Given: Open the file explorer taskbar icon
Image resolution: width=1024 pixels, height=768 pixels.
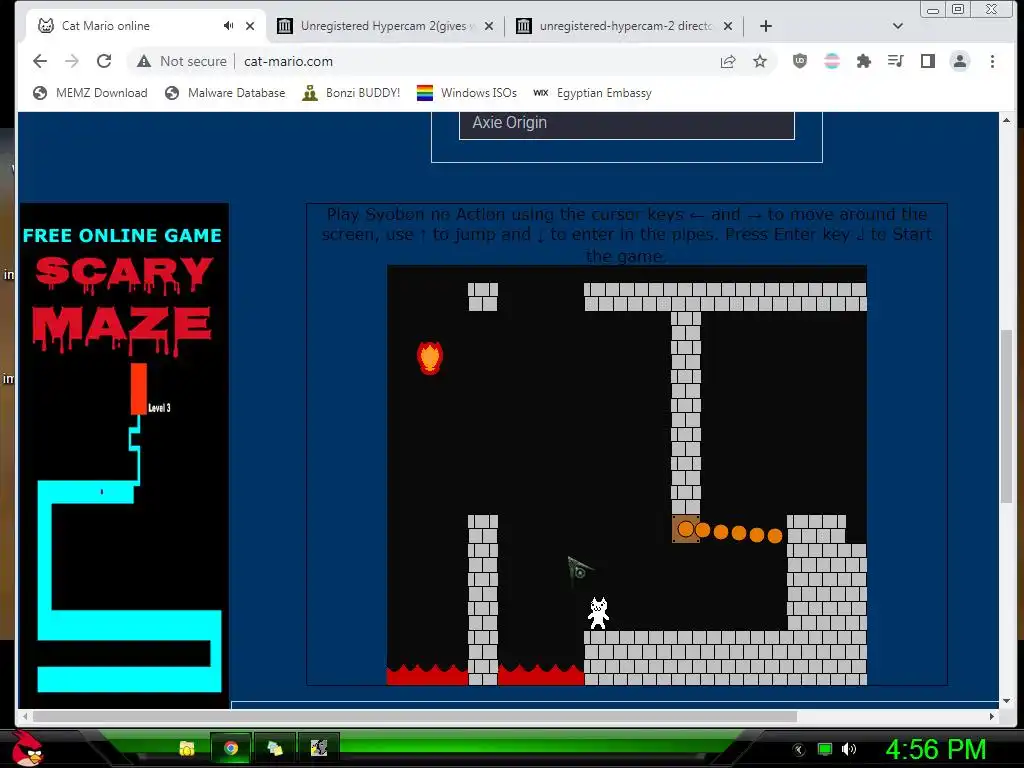Looking at the screenshot, I should coord(187,748).
